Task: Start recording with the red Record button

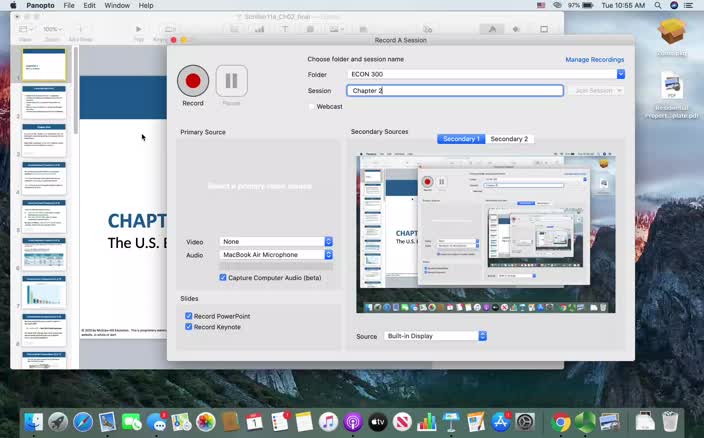Action: point(193,80)
